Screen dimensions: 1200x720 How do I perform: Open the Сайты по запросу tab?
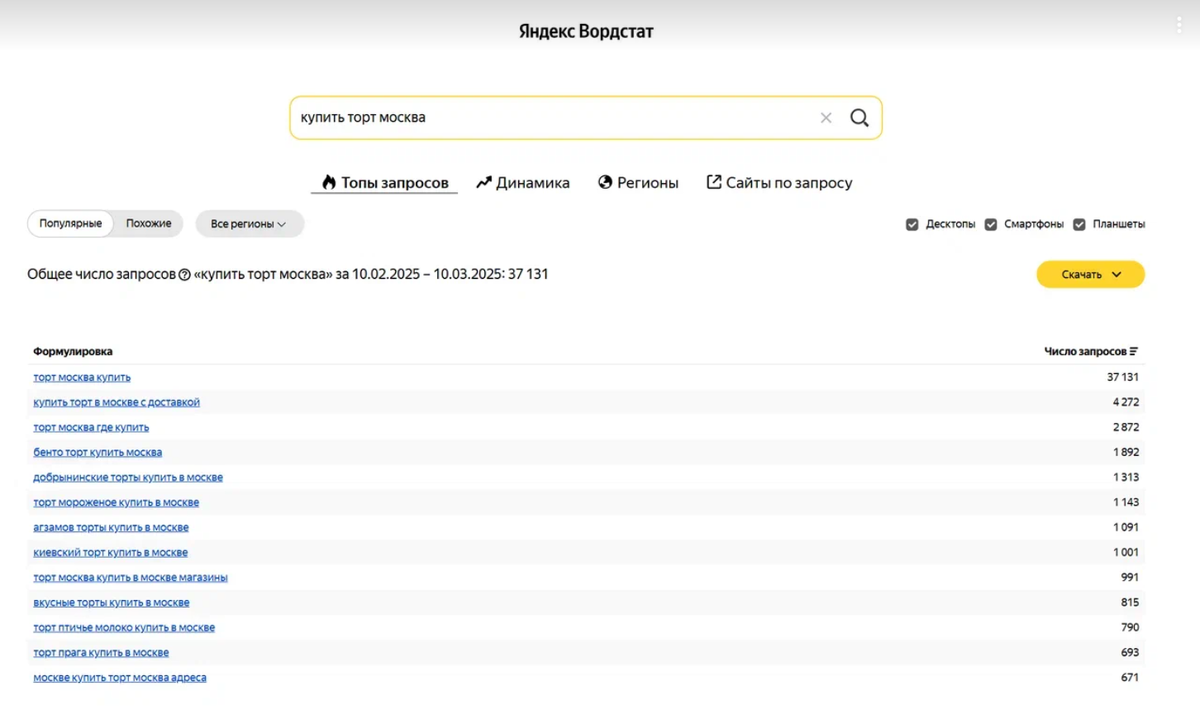click(x=779, y=183)
